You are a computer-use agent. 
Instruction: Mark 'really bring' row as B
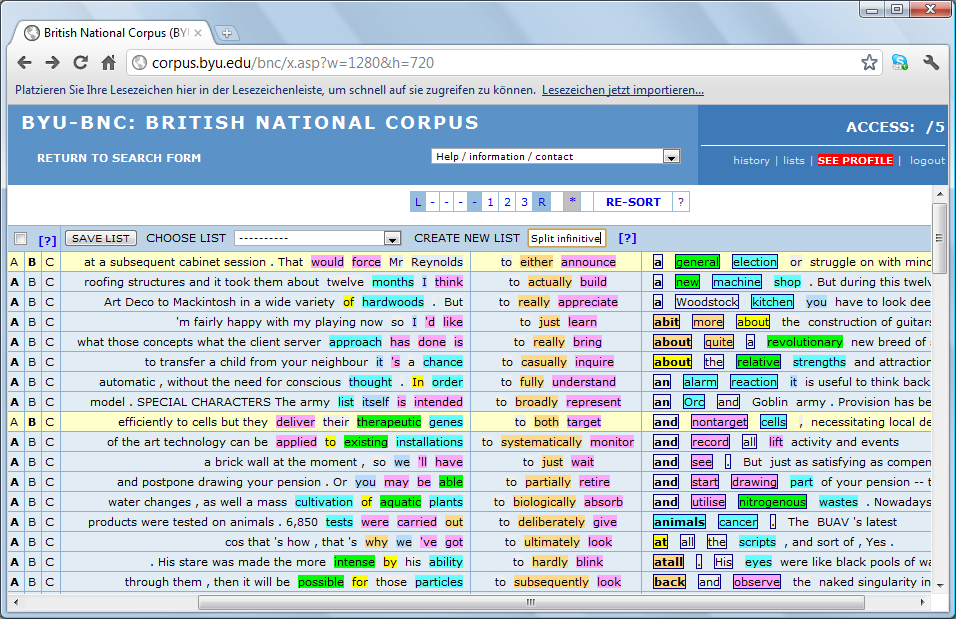click(x=32, y=342)
